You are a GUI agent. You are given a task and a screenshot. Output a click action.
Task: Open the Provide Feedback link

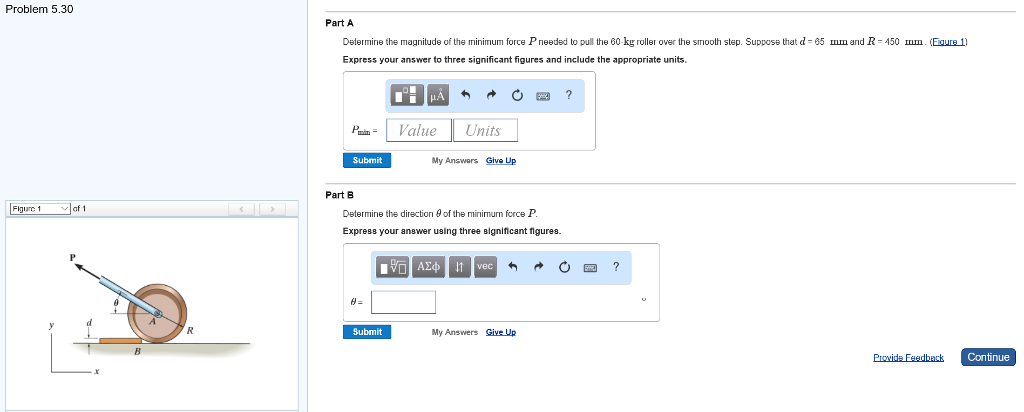[908, 357]
